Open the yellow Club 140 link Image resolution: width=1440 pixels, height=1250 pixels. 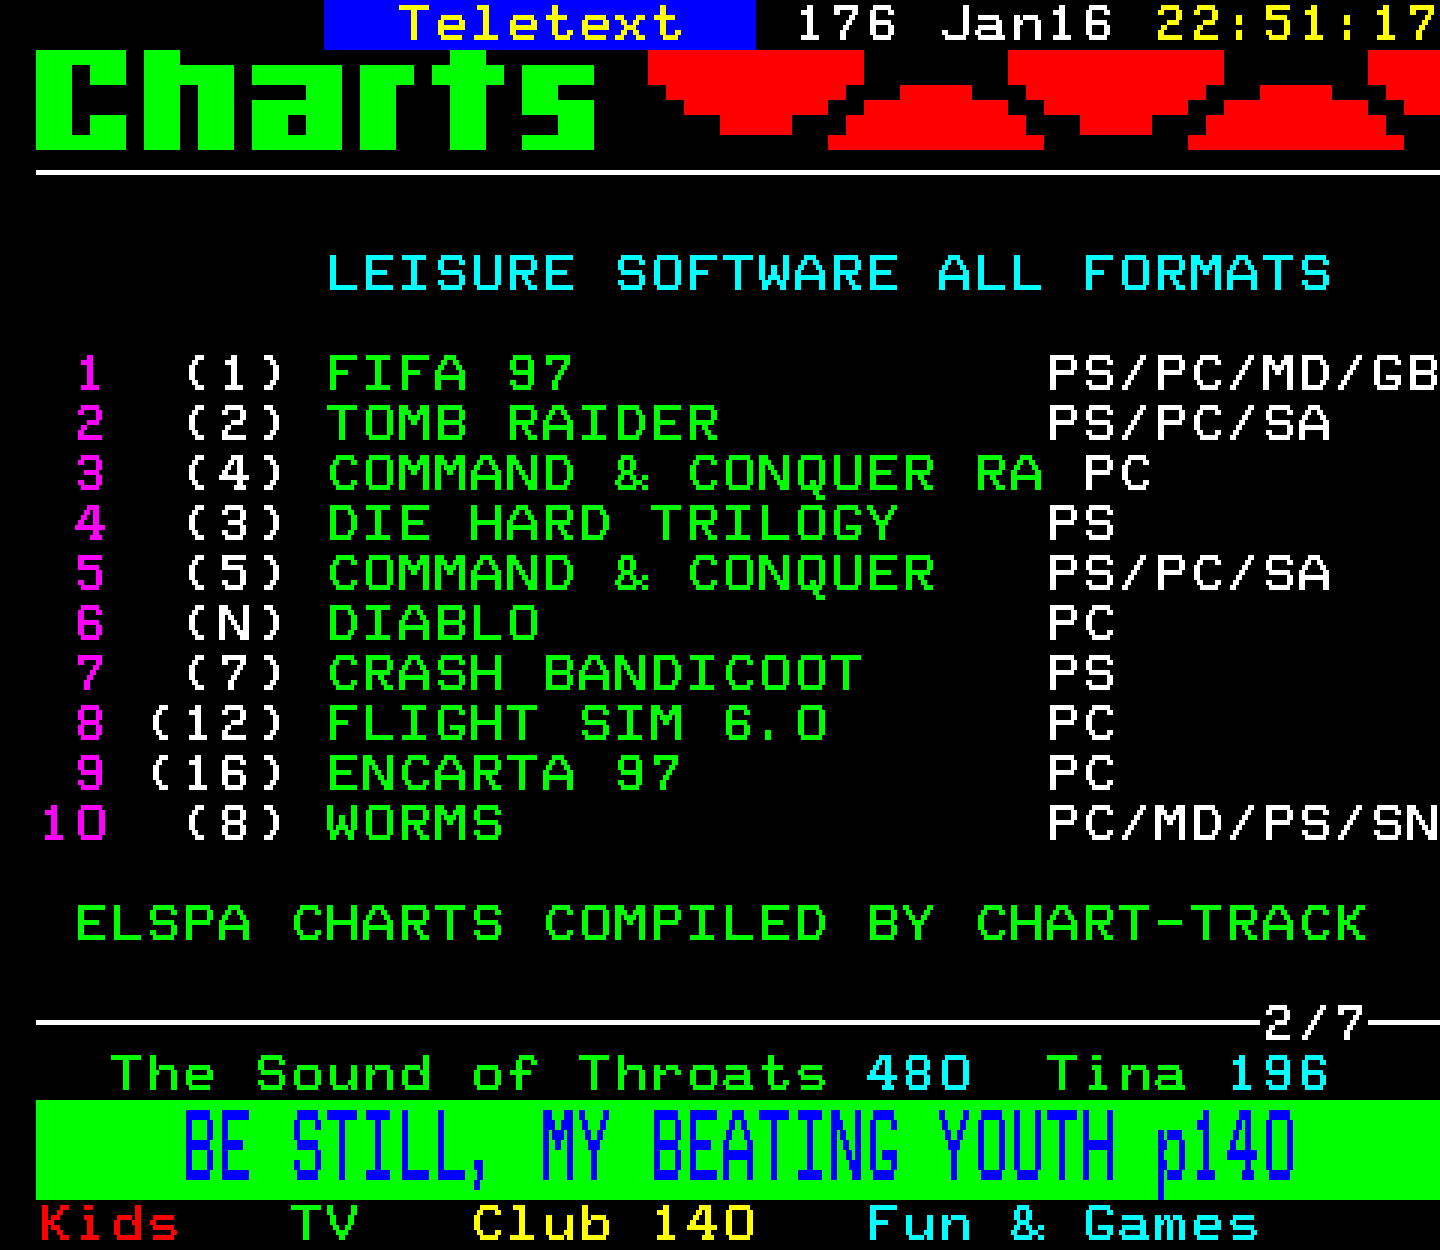[x=613, y=1224]
